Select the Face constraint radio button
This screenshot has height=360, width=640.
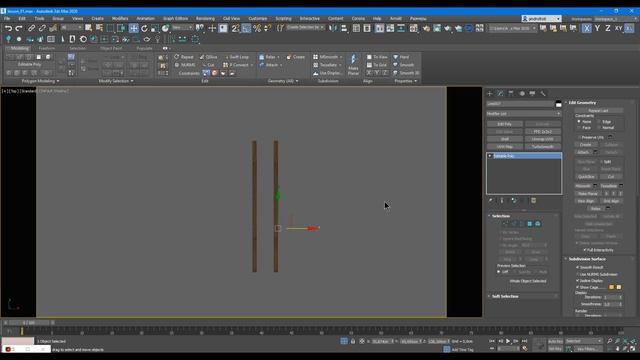(x=579, y=128)
